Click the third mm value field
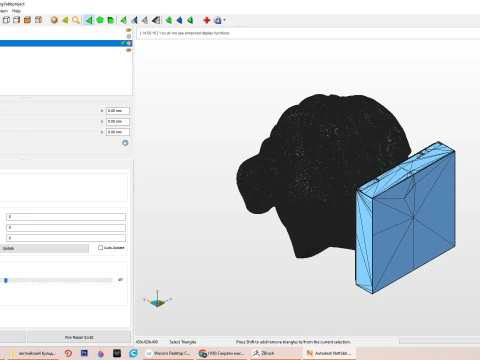Image resolution: width=480 pixels, height=360 pixels. pyautogui.click(x=118, y=132)
